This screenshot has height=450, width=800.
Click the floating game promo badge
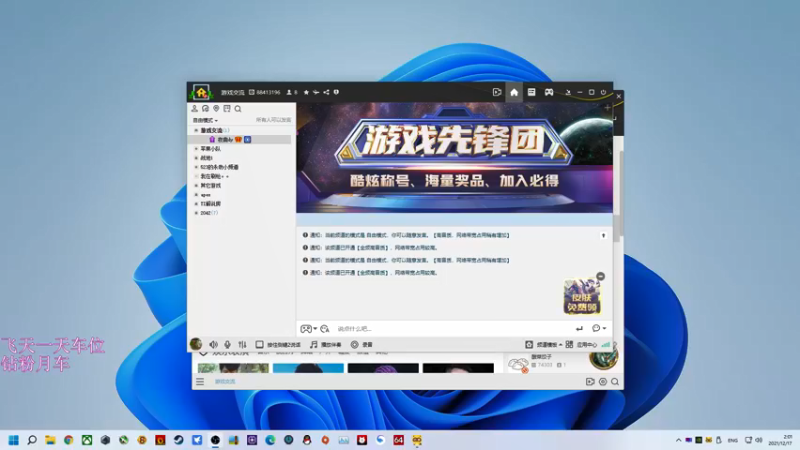[582, 297]
